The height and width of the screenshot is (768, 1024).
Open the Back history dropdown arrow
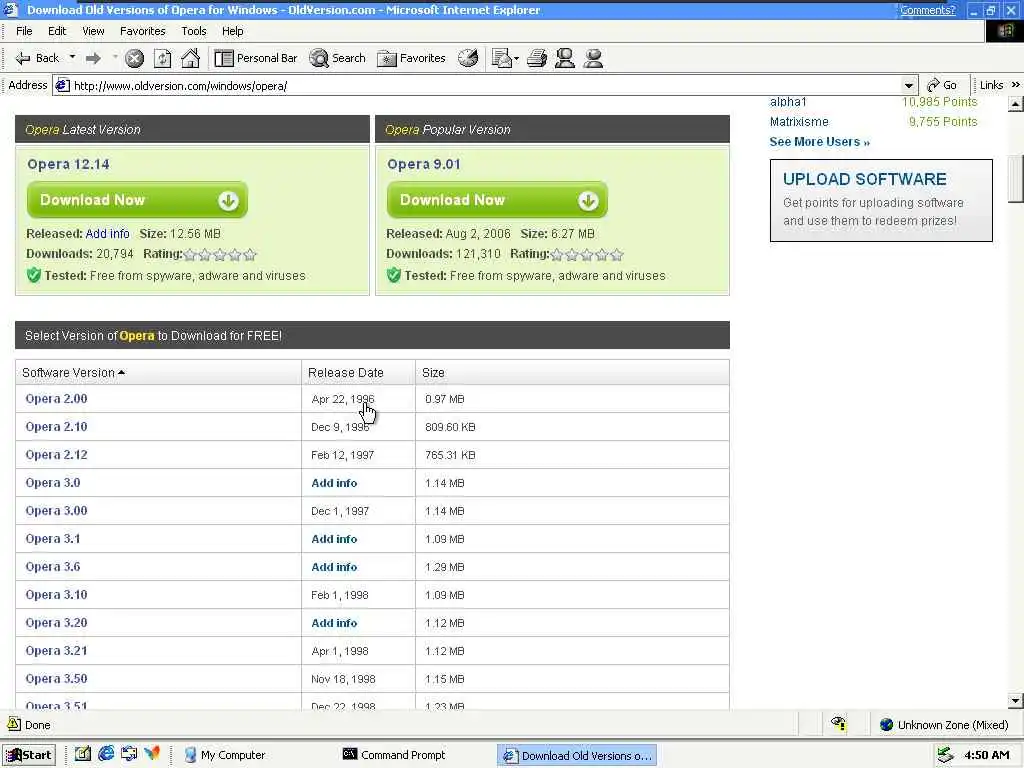pyautogui.click(x=72, y=57)
